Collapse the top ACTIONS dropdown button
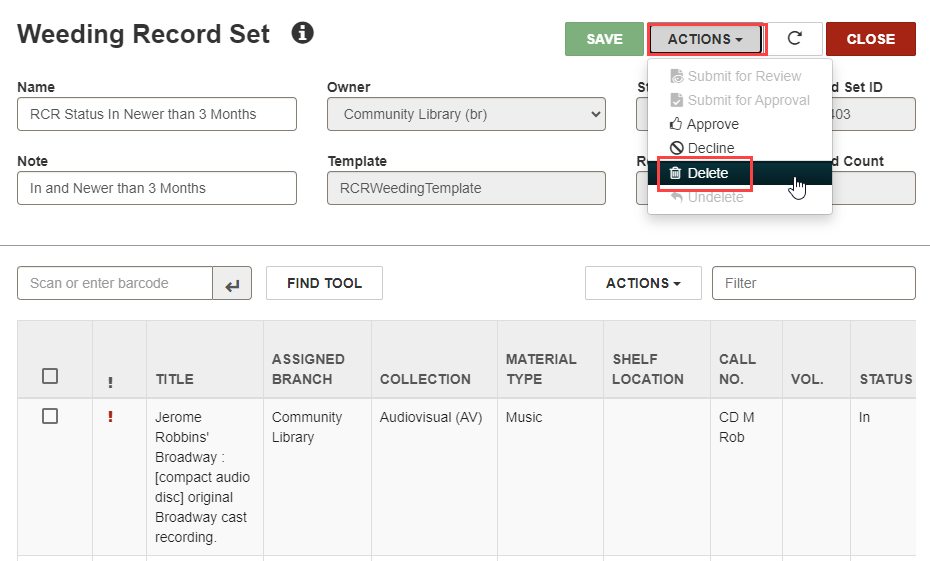930x561 pixels. [x=705, y=39]
